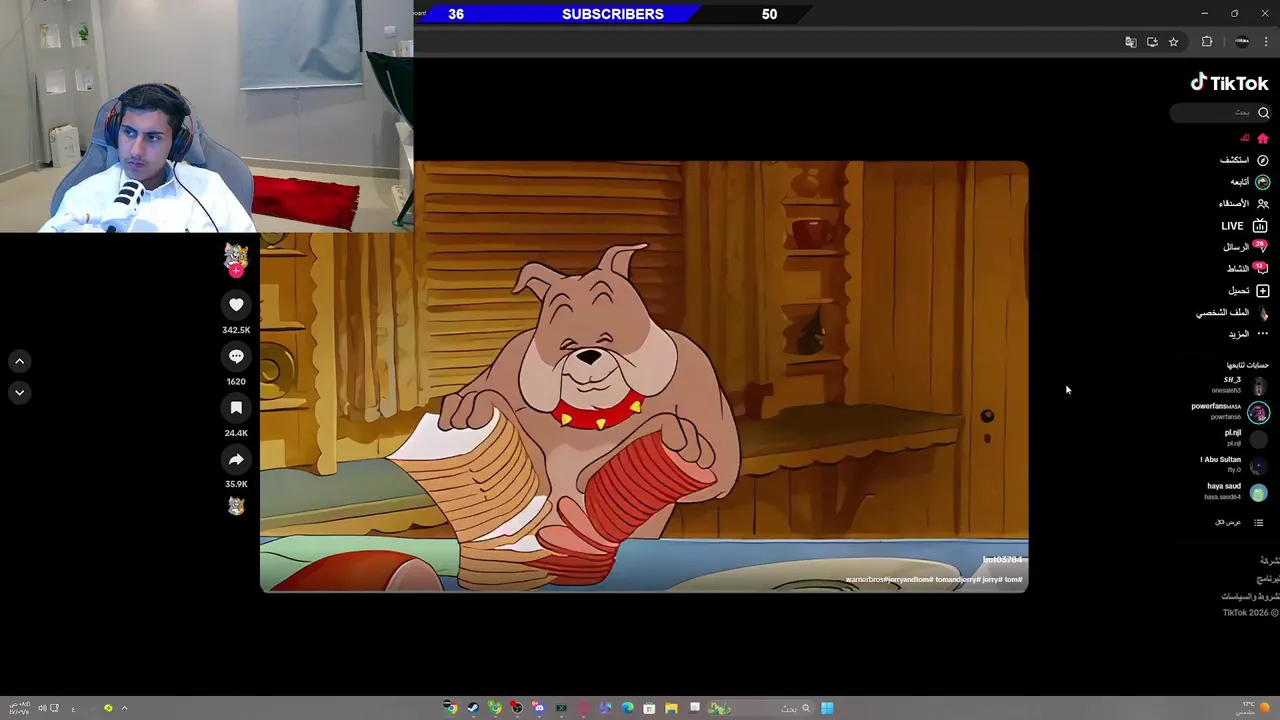This screenshot has width=1280, height=720.
Task: Open Microsoft Edge from the taskbar
Action: point(627,708)
